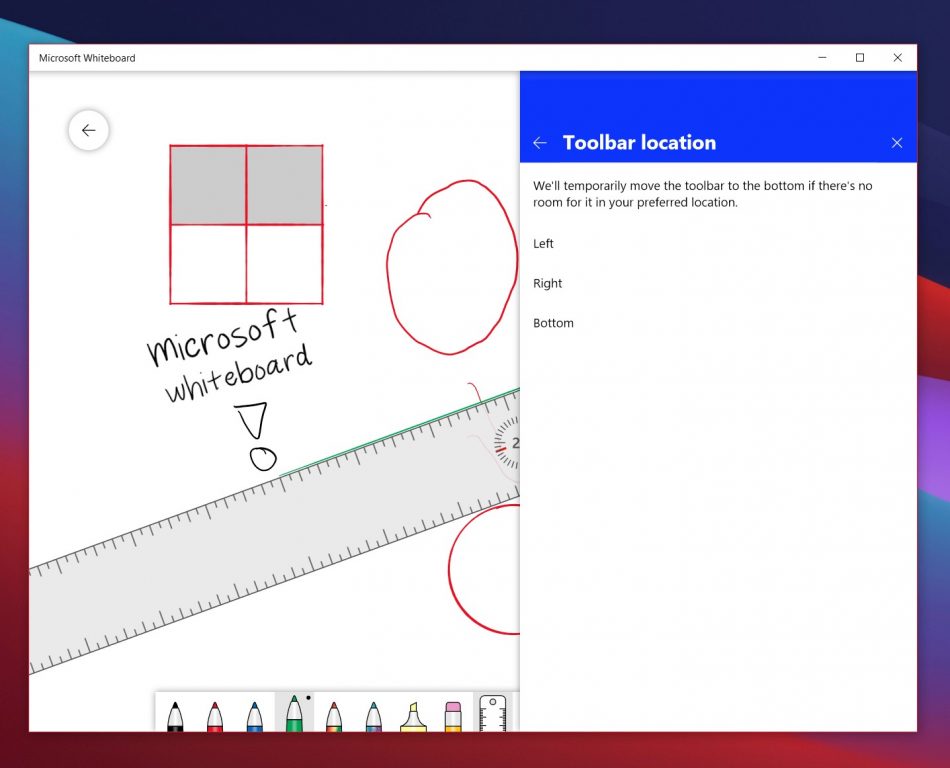This screenshot has width=950, height=768.
Task: Select the black pen tool
Action: 175,715
